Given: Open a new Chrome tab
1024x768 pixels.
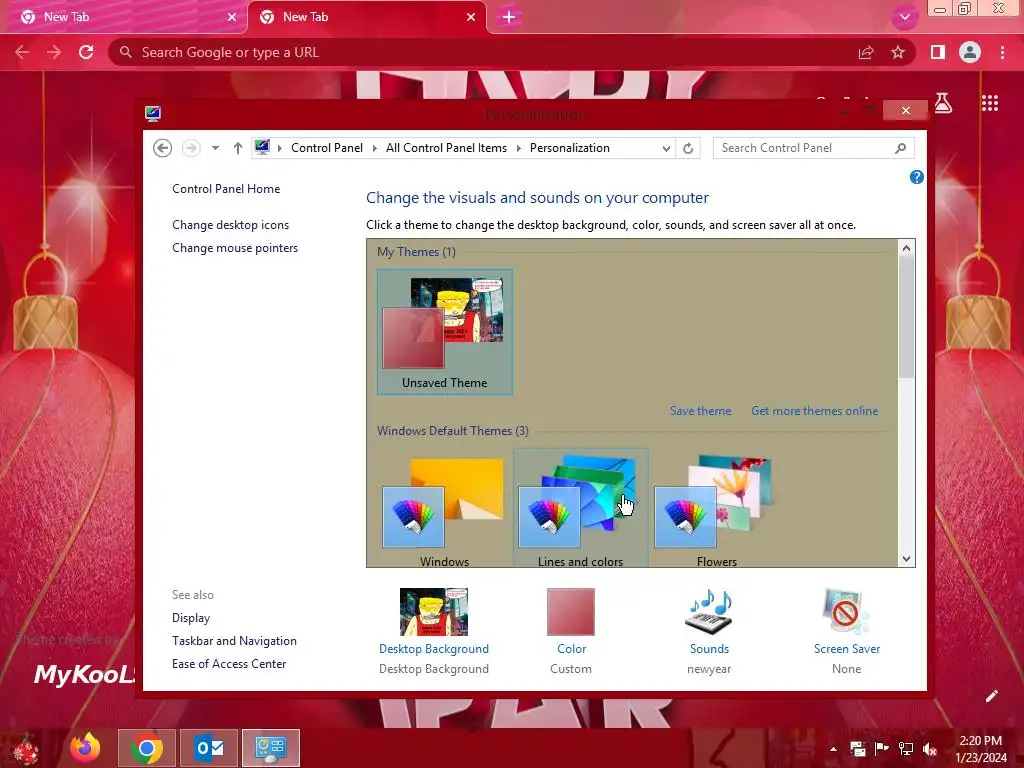Looking at the screenshot, I should pos(509,17).
